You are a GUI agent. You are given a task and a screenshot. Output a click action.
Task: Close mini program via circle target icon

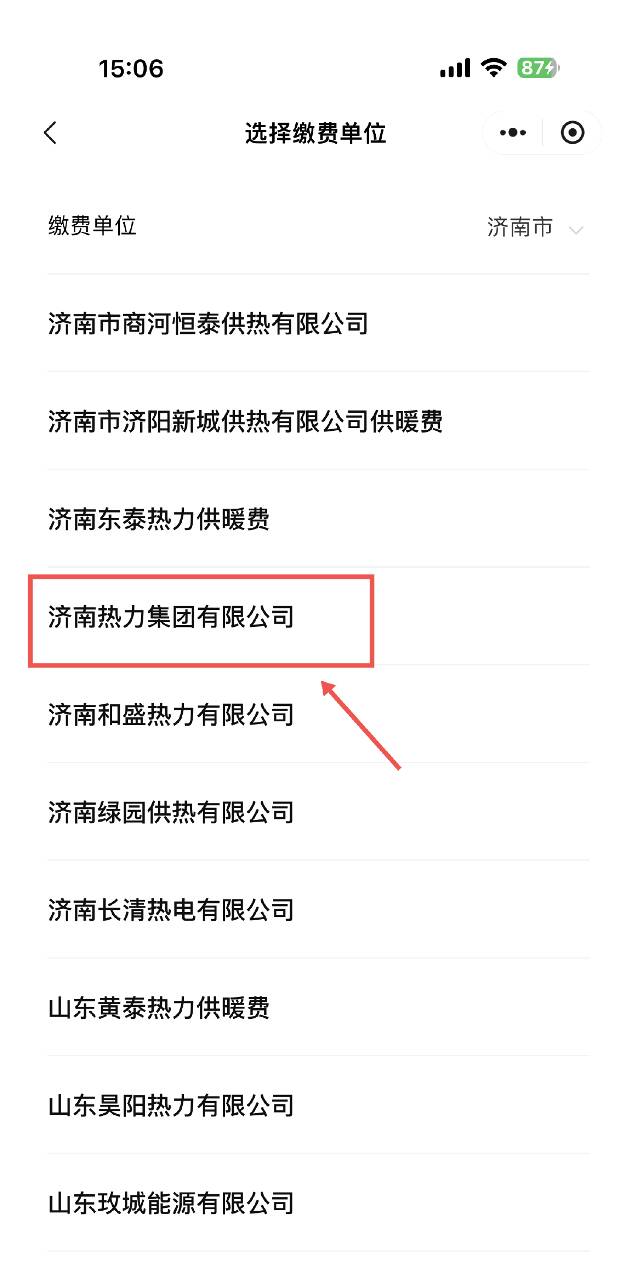[572, 133]
